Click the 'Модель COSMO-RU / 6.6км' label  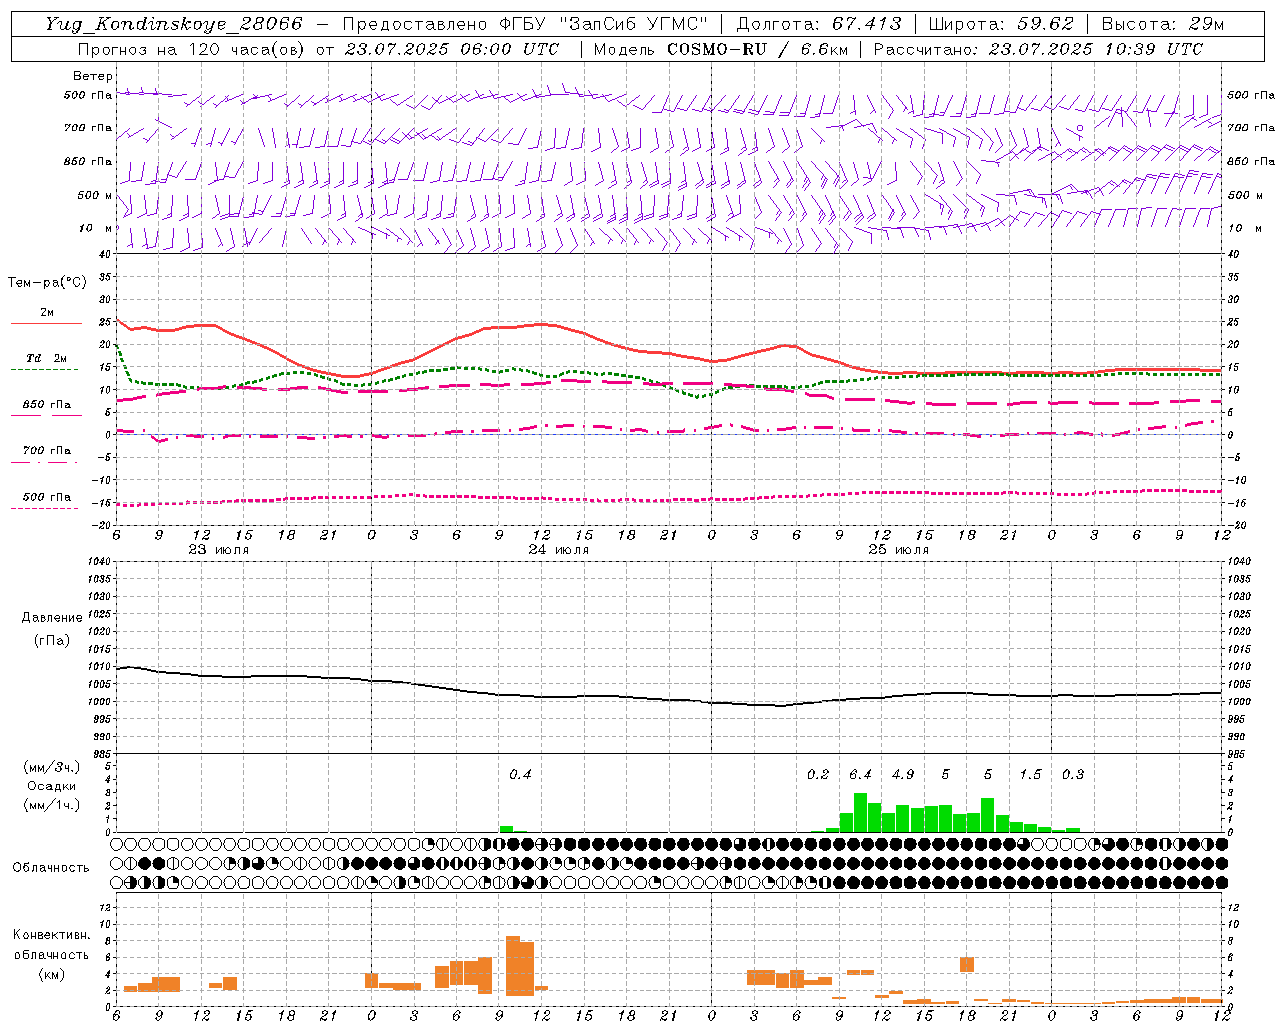coord(719,49)
